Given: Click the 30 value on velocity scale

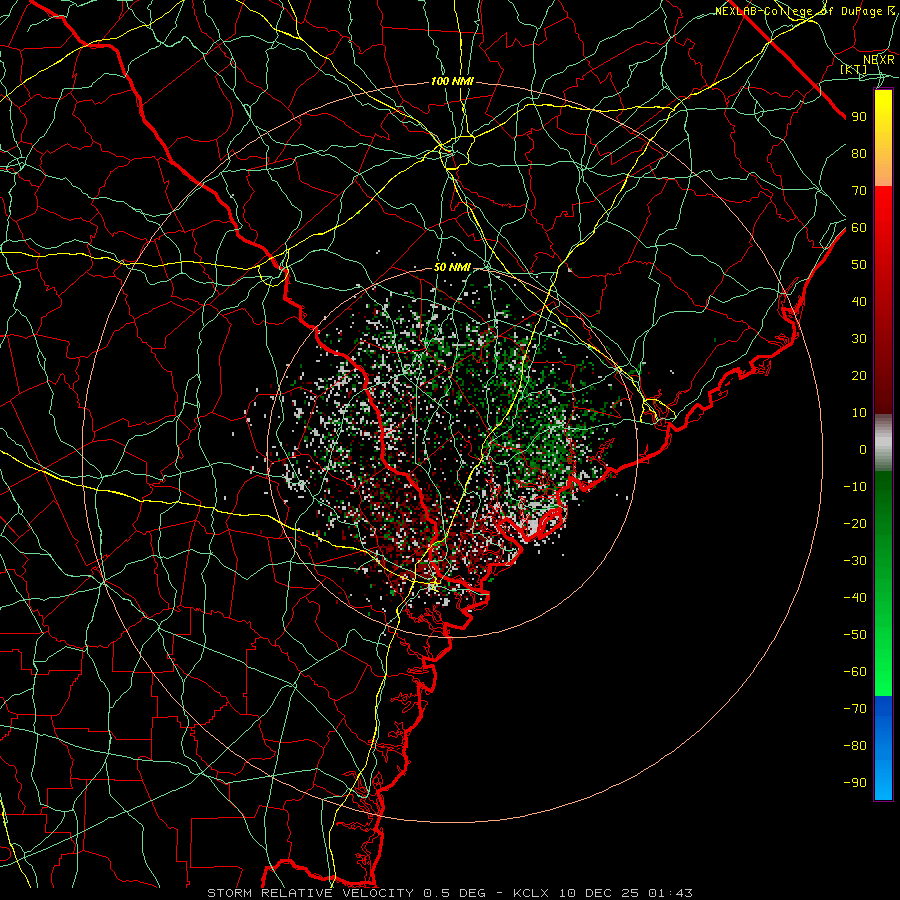Looking at the screenshot, I should pos(859,339).
